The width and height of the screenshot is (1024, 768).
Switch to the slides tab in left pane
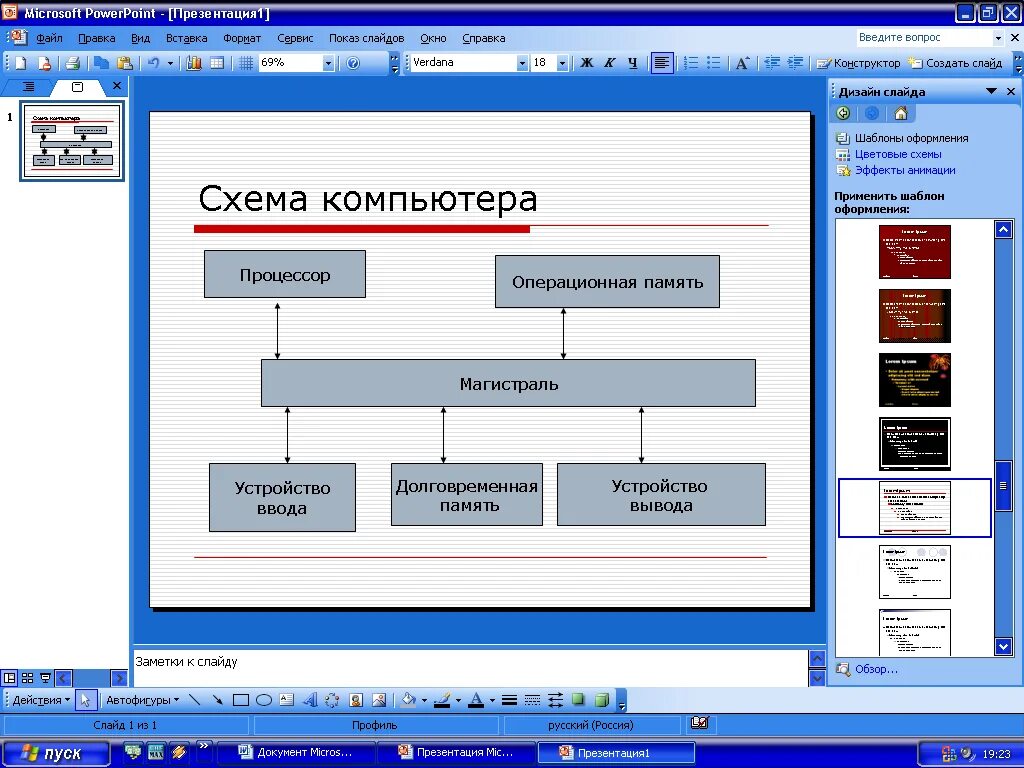tap(77, 86)
